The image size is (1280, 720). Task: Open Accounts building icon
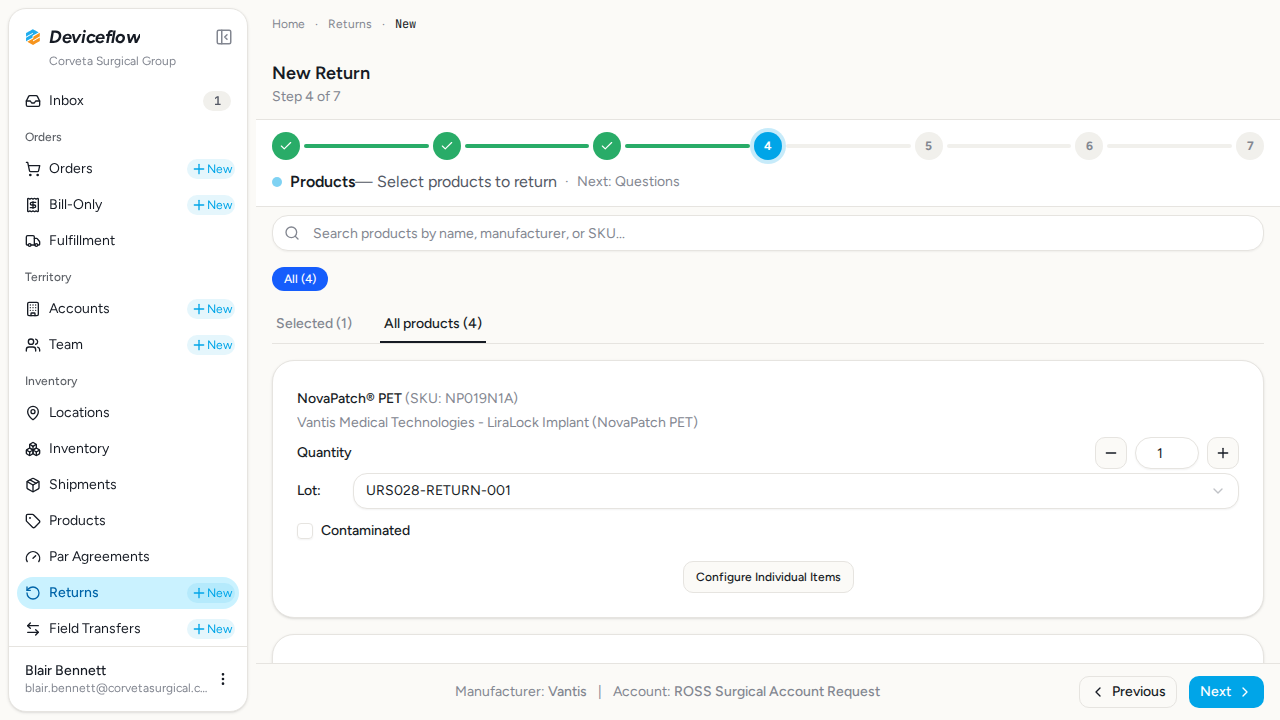tap(33, 309)
